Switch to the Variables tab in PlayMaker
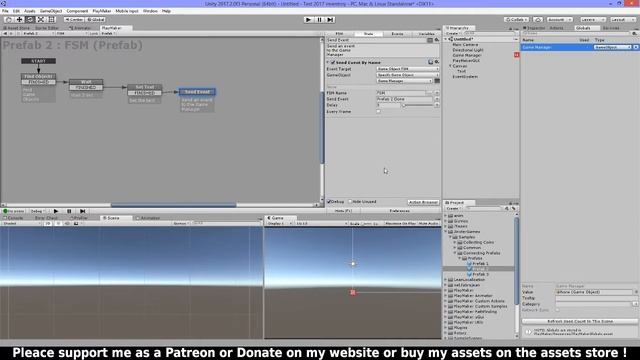This screenshot has height=360, width=640. click(x=426, y=34)
